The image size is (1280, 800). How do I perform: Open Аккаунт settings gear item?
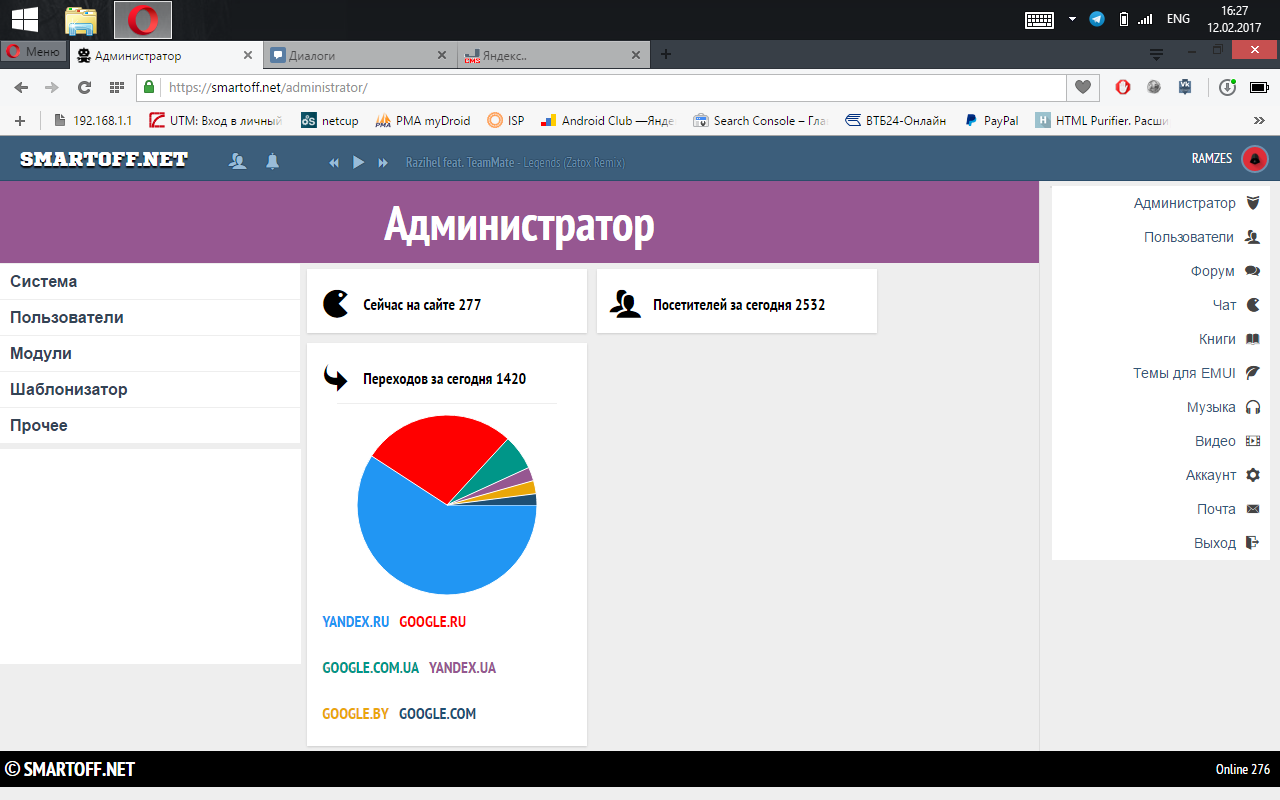click(1222, 475)
